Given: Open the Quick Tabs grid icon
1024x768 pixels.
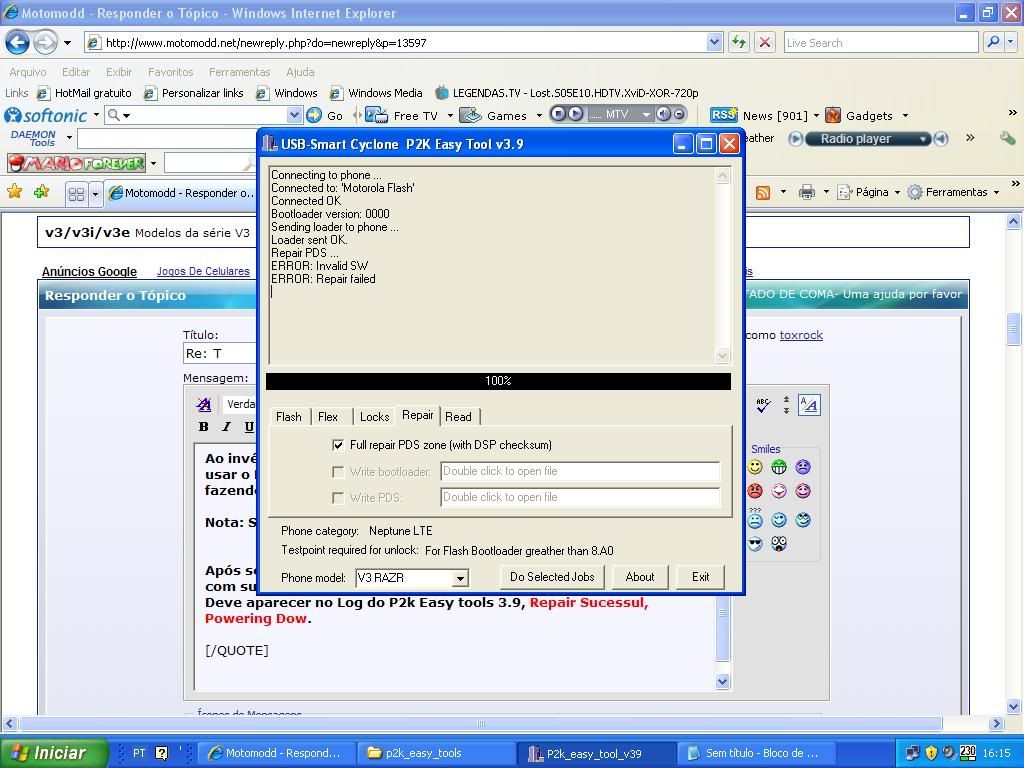Looking at the screenshot, I should [76, 193].
